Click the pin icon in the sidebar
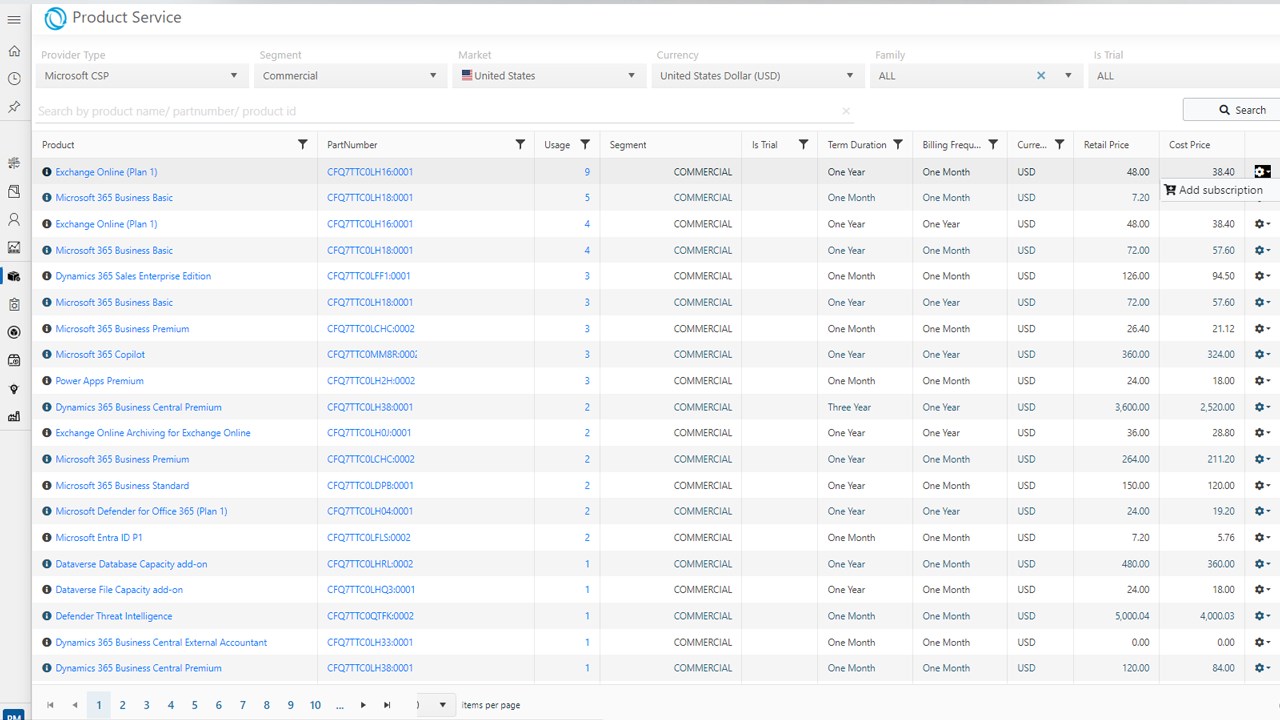 (14, 106)
